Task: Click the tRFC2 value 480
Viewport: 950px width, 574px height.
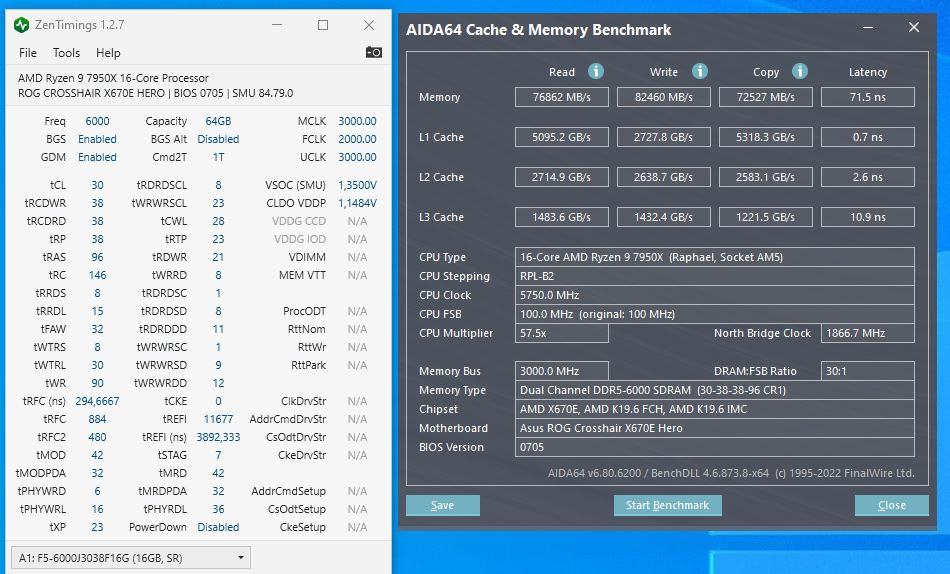Action: coord(98,437)
